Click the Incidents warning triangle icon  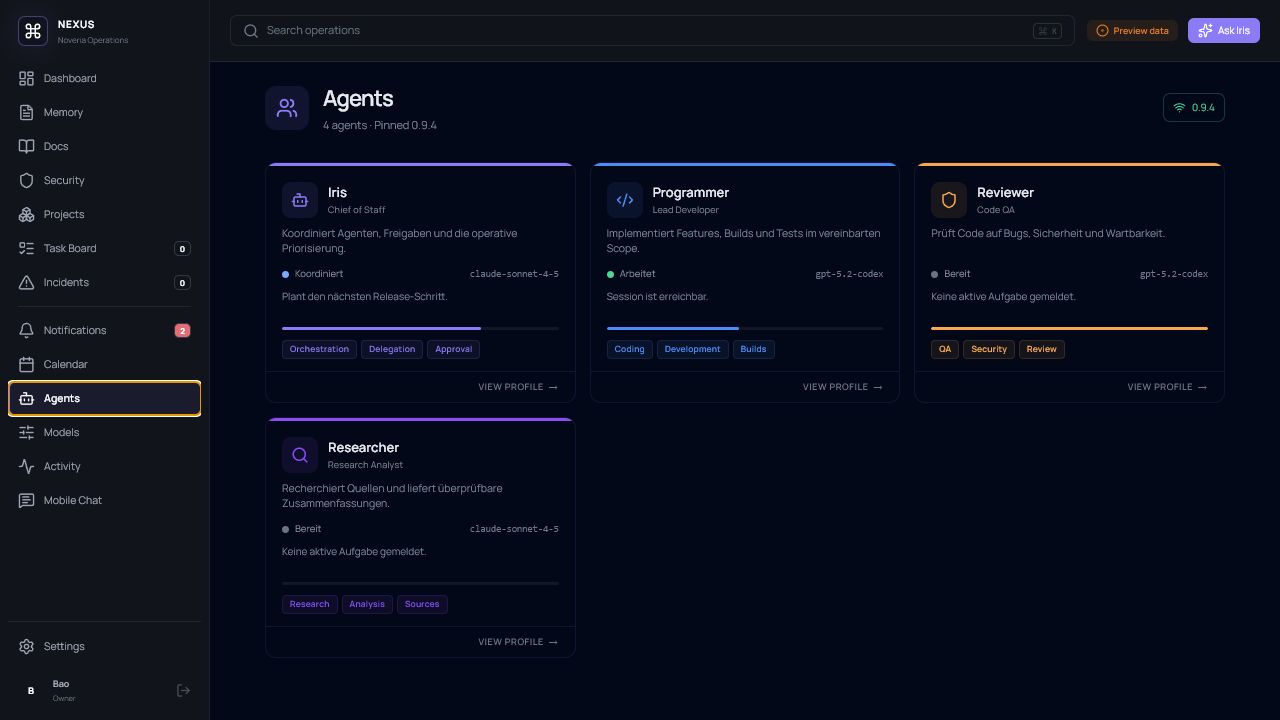(x=26, y=282)
